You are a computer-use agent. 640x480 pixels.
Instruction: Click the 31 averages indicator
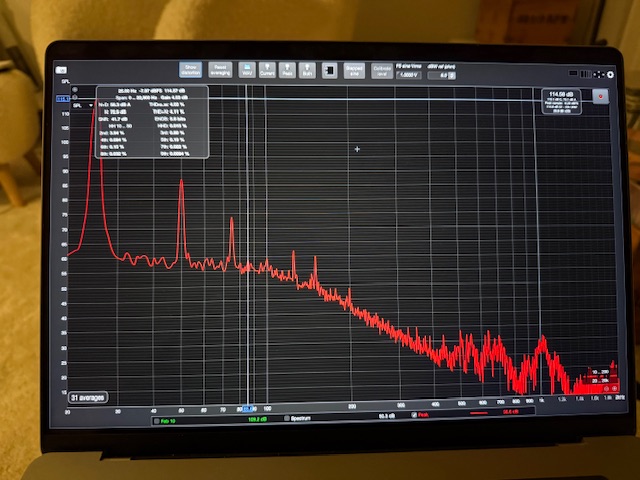tap(88, 396)
